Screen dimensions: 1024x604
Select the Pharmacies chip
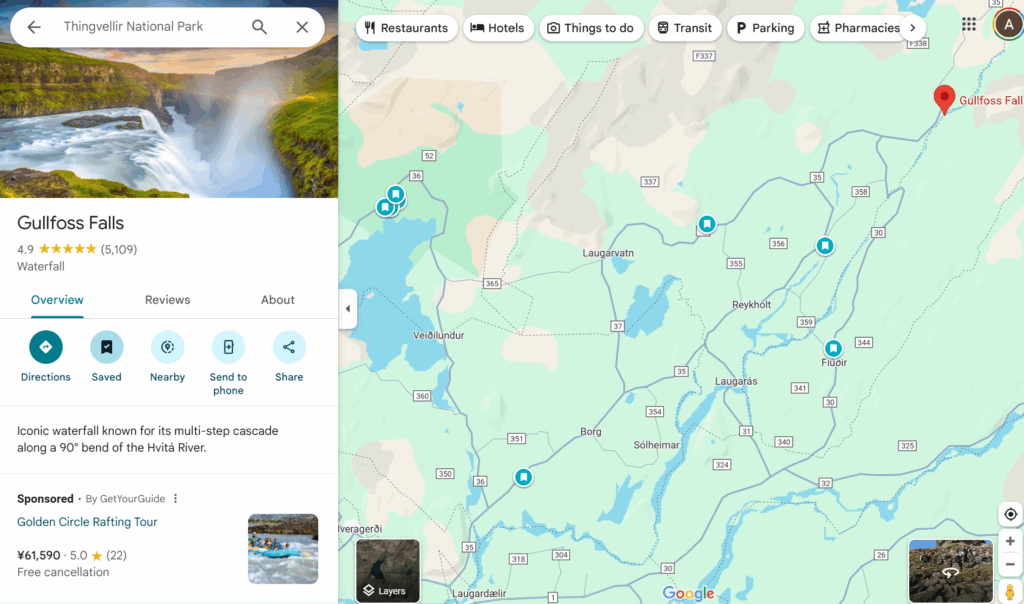tap(859, 28)
